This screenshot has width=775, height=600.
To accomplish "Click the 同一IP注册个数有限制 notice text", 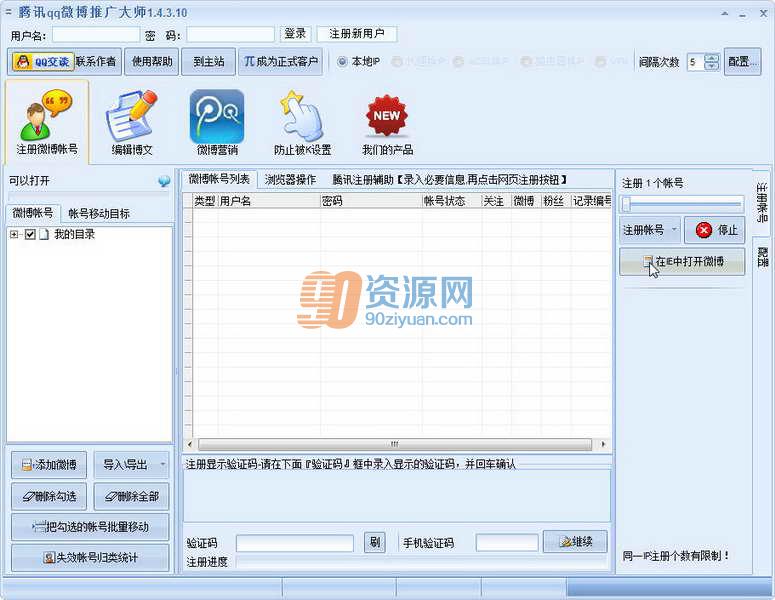I will point(676,556).
